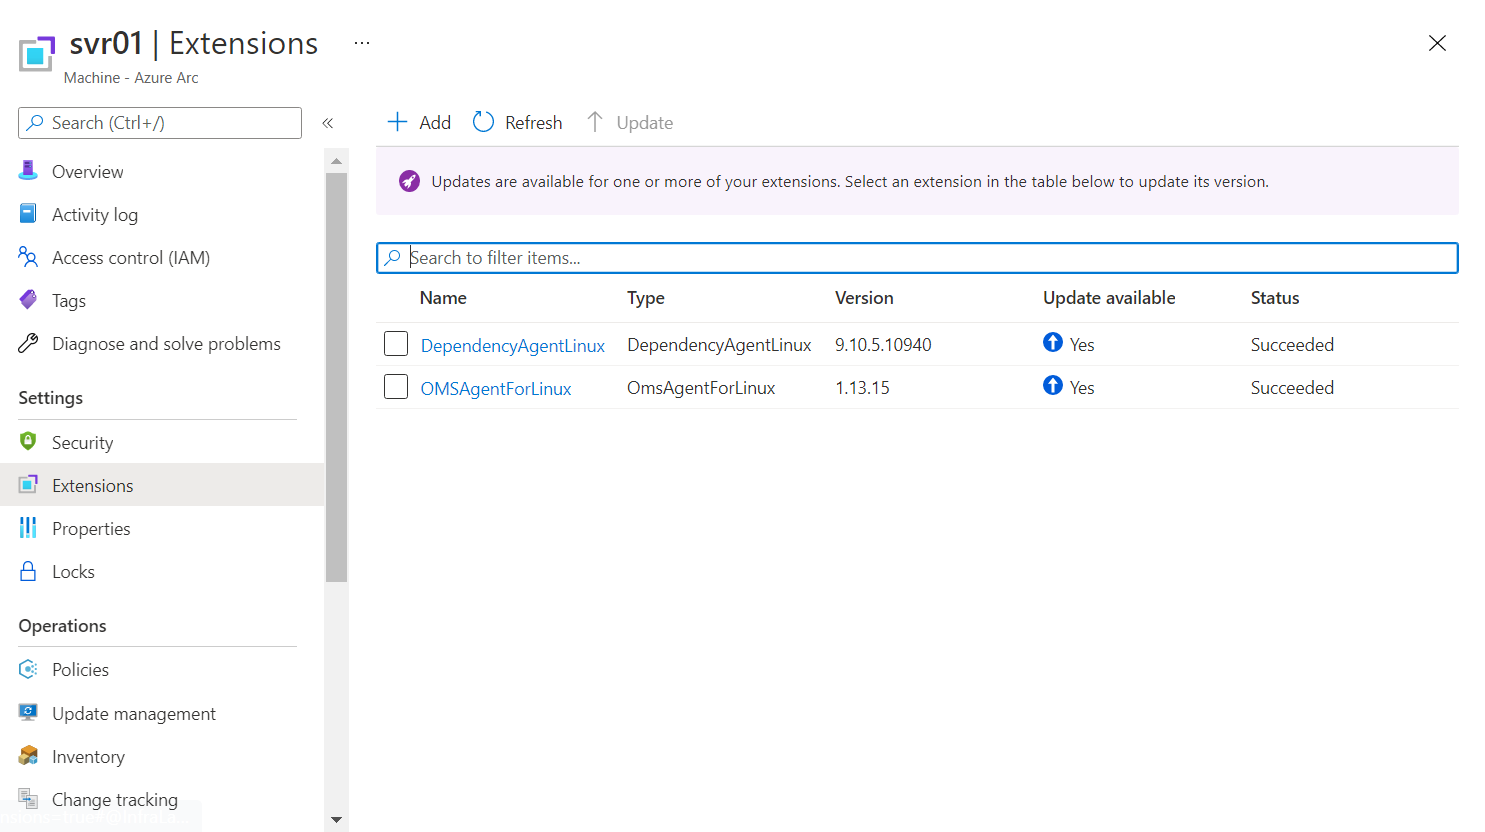Click the Search to filter items field
Image resolution: width=1485 pixels, height=832 pixels.
[917, 258]
